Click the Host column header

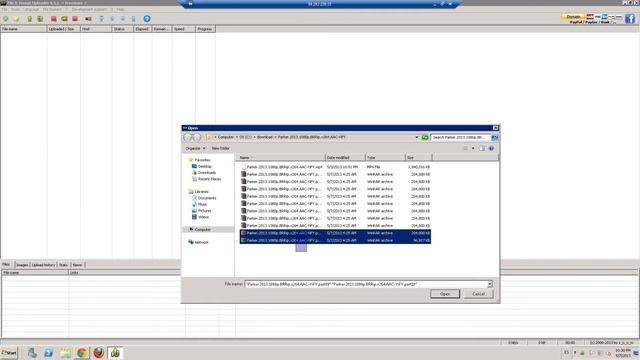(96, 29)
